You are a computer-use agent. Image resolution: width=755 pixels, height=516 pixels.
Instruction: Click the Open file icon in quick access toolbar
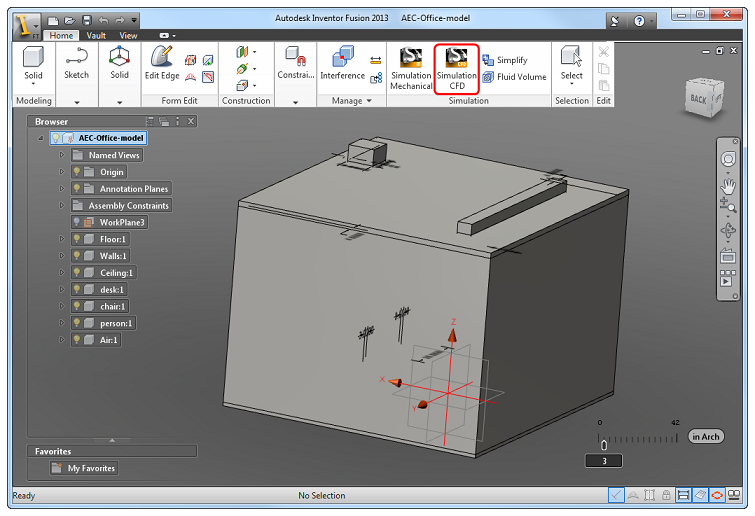[x=70, y=20]
